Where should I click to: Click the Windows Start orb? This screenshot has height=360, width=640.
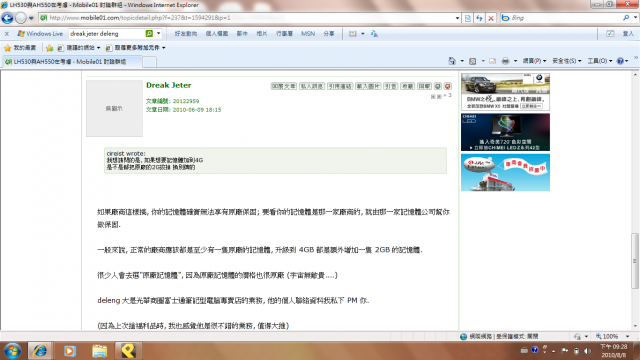[x=12, y=351]
